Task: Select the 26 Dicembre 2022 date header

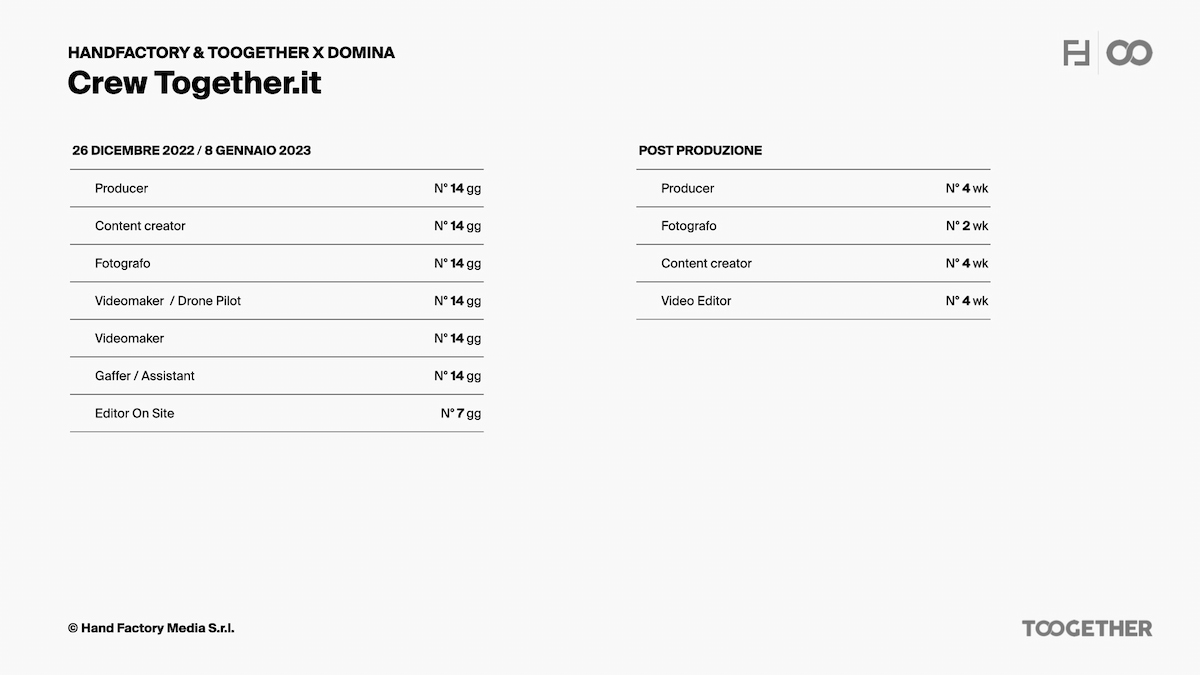Action: coord(191,150)
